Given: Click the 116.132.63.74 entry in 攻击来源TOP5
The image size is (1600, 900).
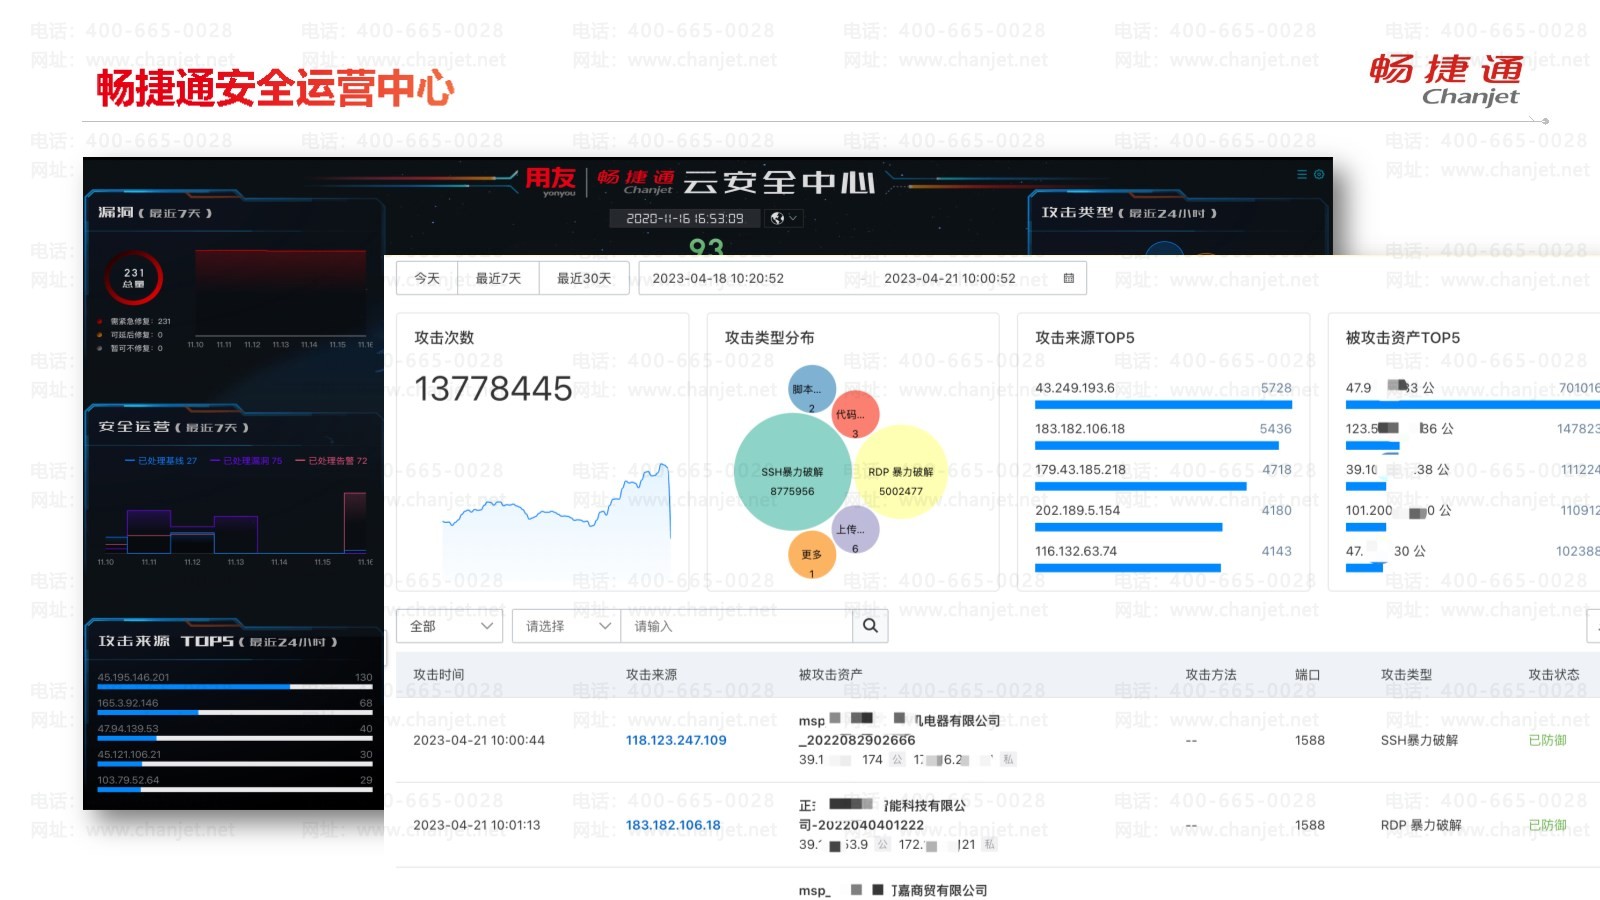Looking at the screenshot, I should [1076, 551].
